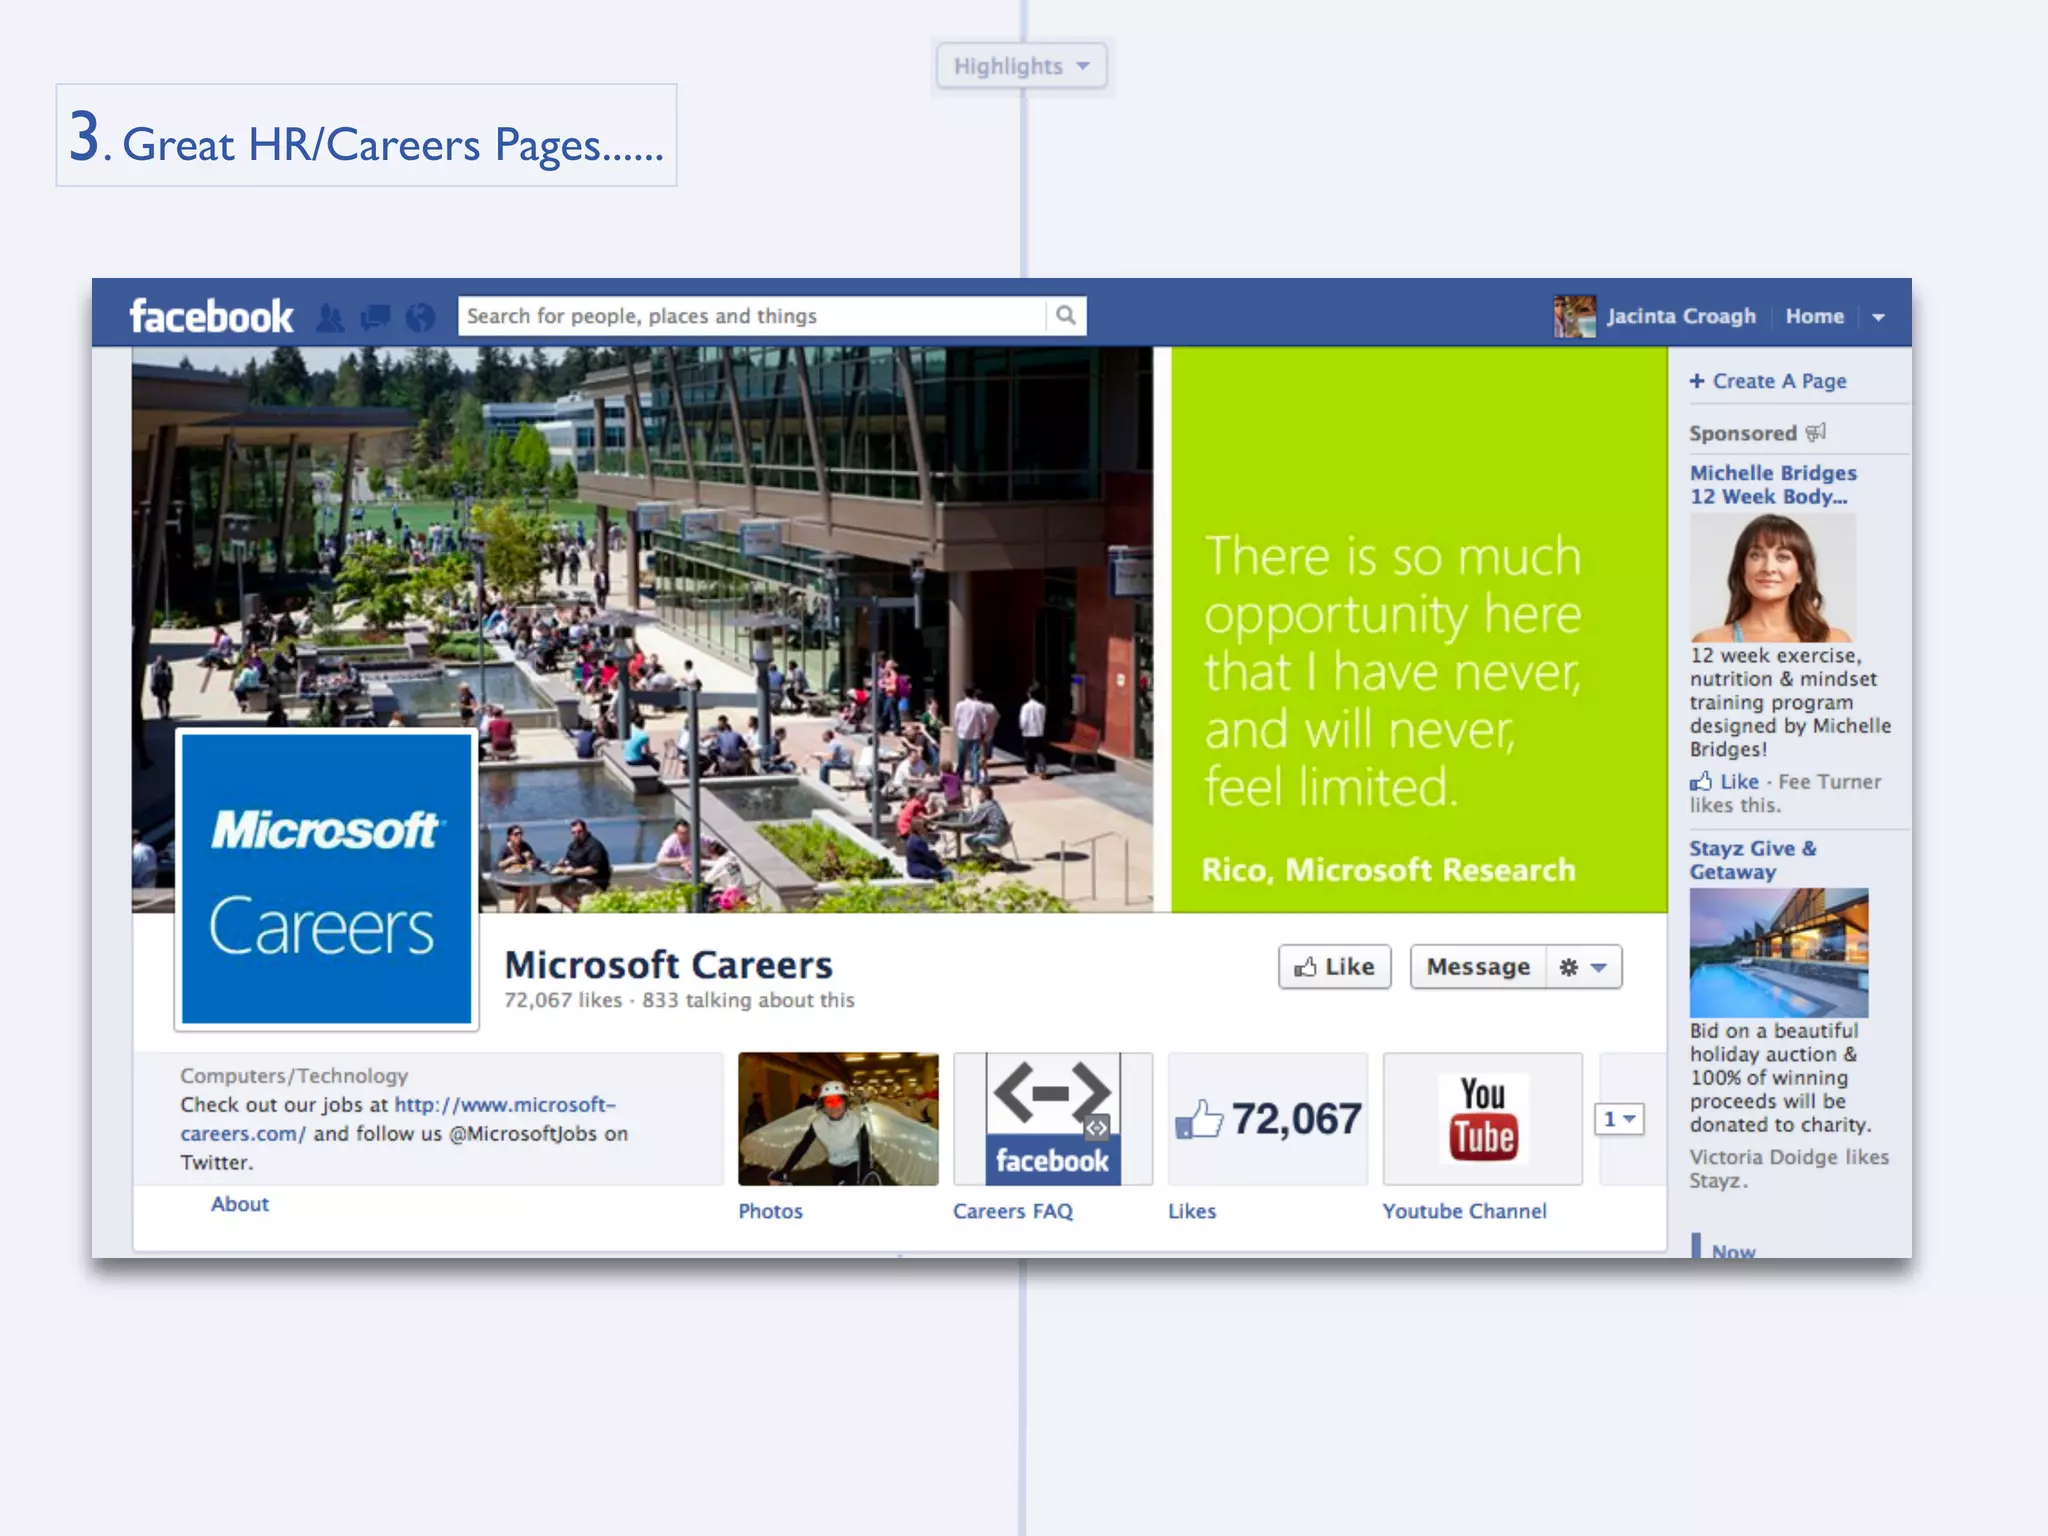Image resolution: width=2048 pixels, height=1536 pixels.
Task: Click Create A Page link
Action: pyautogui.click(x=1768, y=381)
